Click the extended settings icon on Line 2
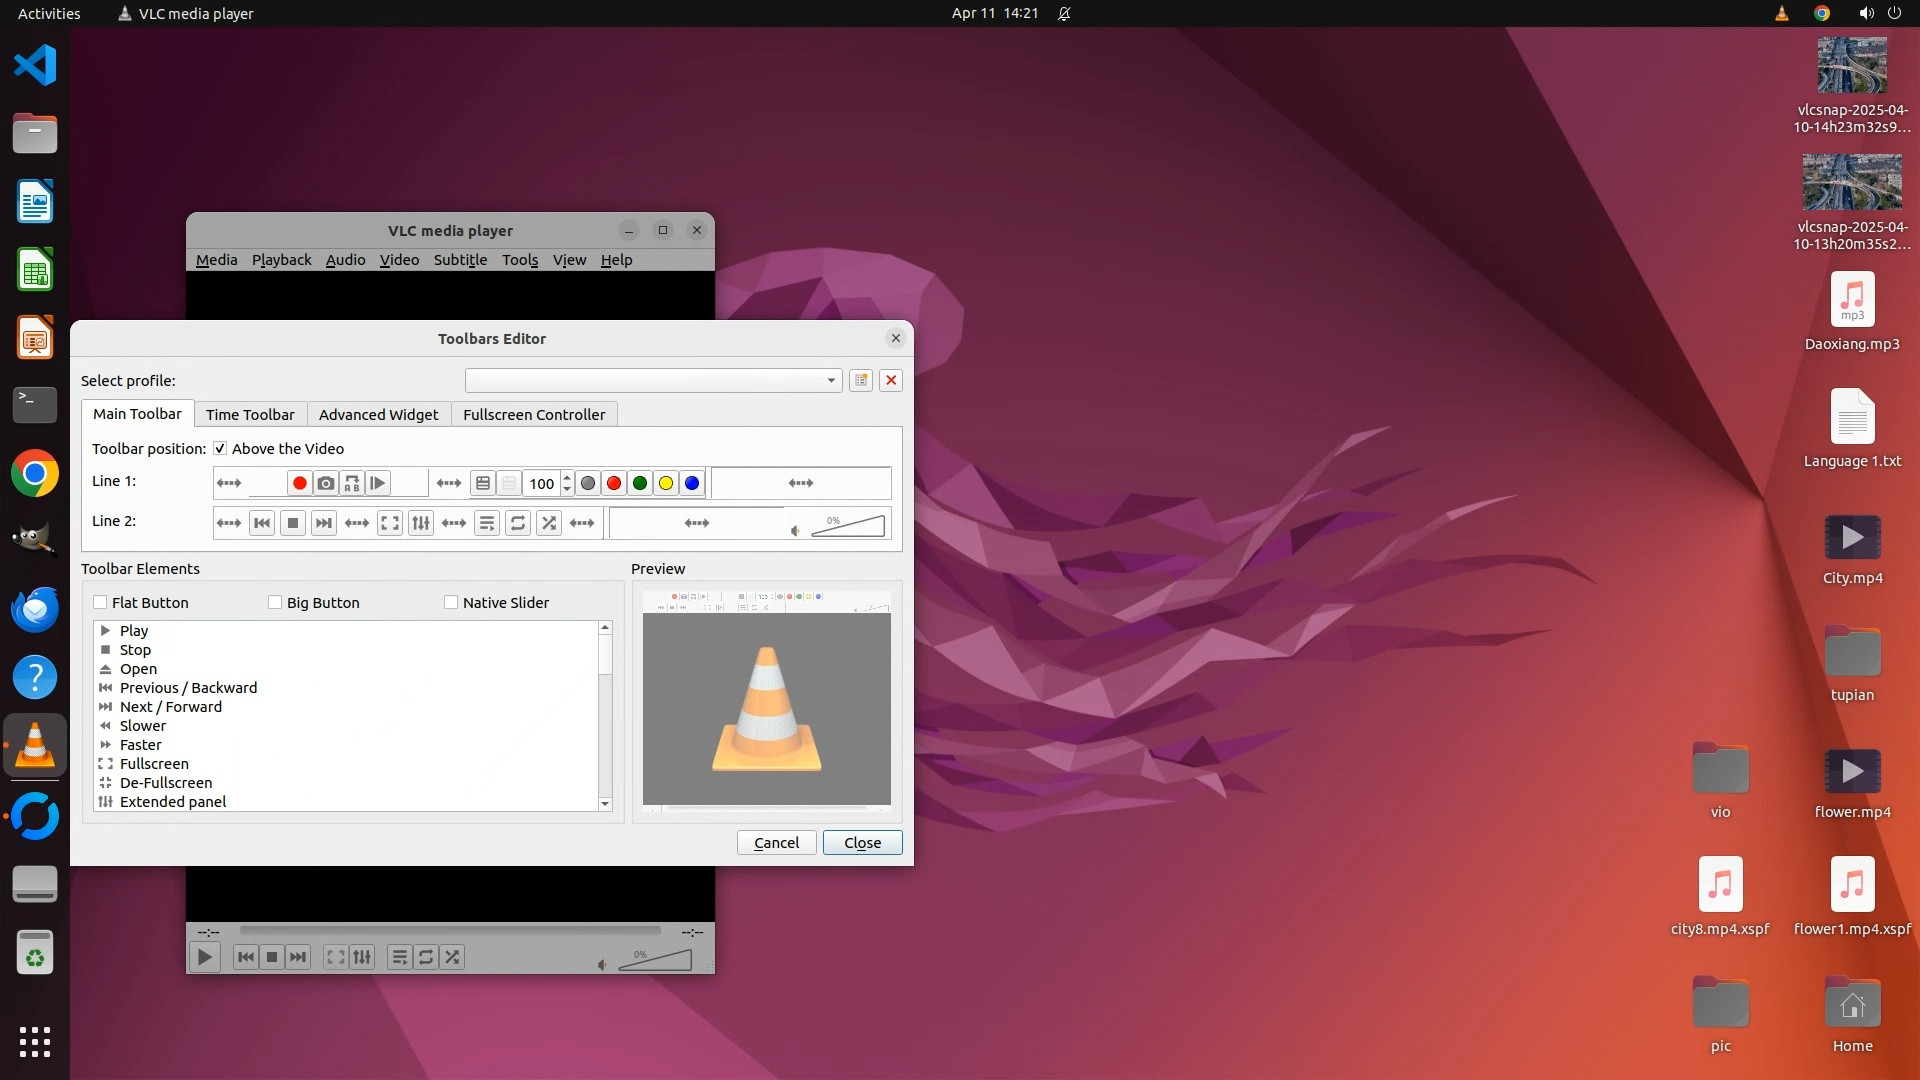 421,523
